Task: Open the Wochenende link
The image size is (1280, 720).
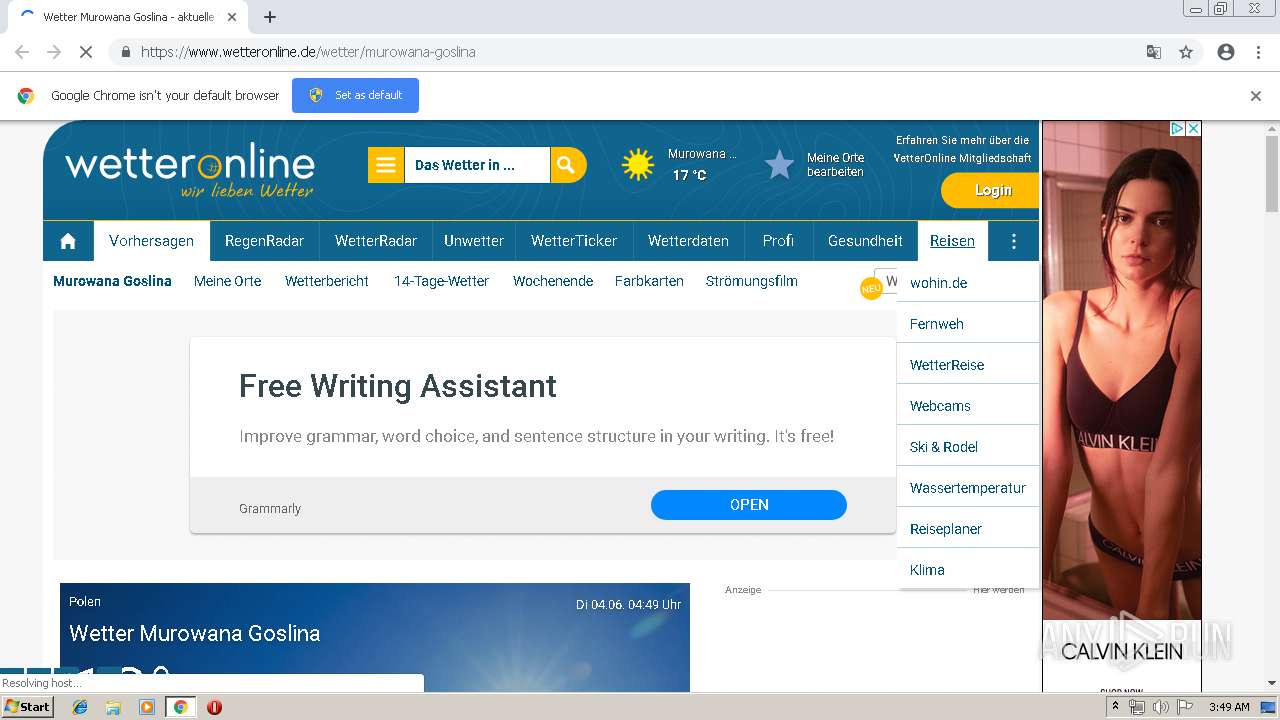Action: [553, 281]
